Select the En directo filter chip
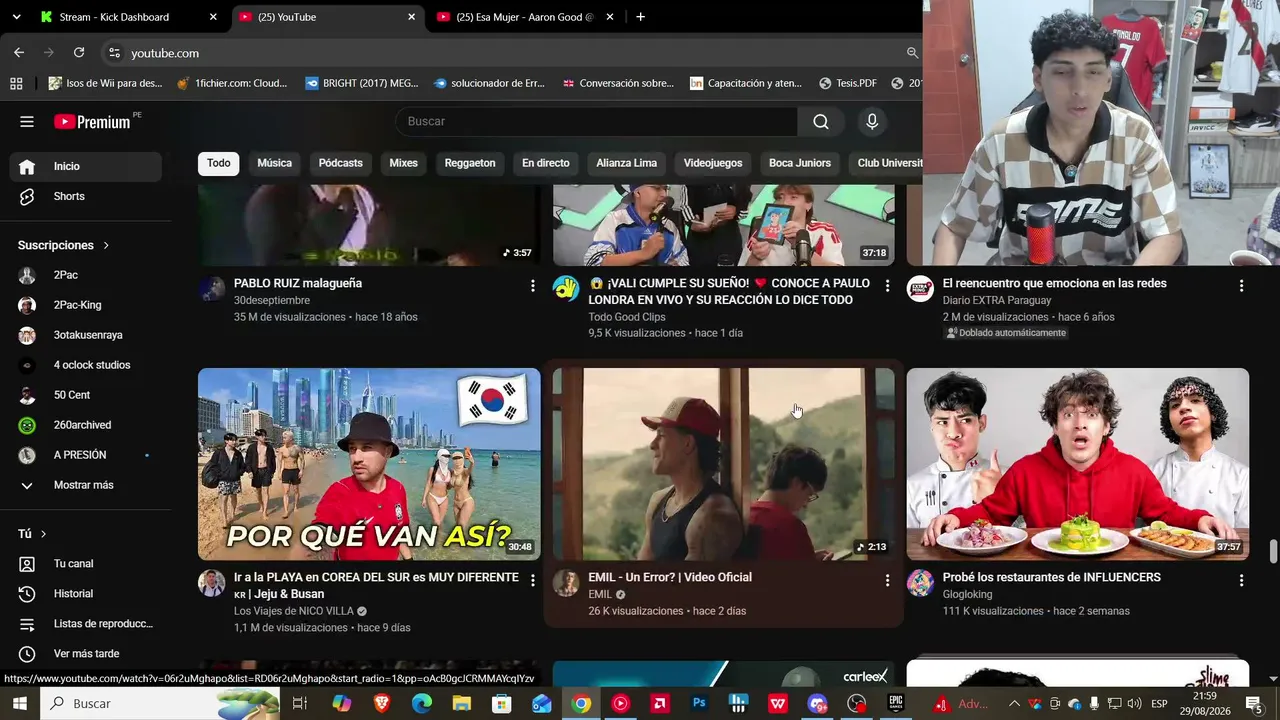This screenshot has width=1280, height=720. [x=546, y=163]
